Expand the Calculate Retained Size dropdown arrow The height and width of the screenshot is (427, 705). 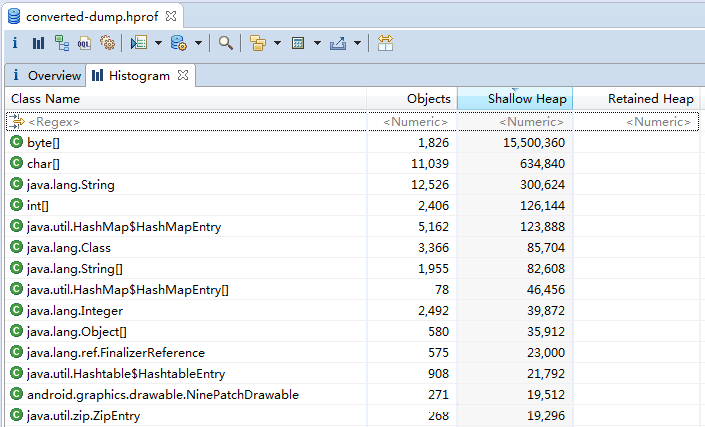[x=317, y=43]
